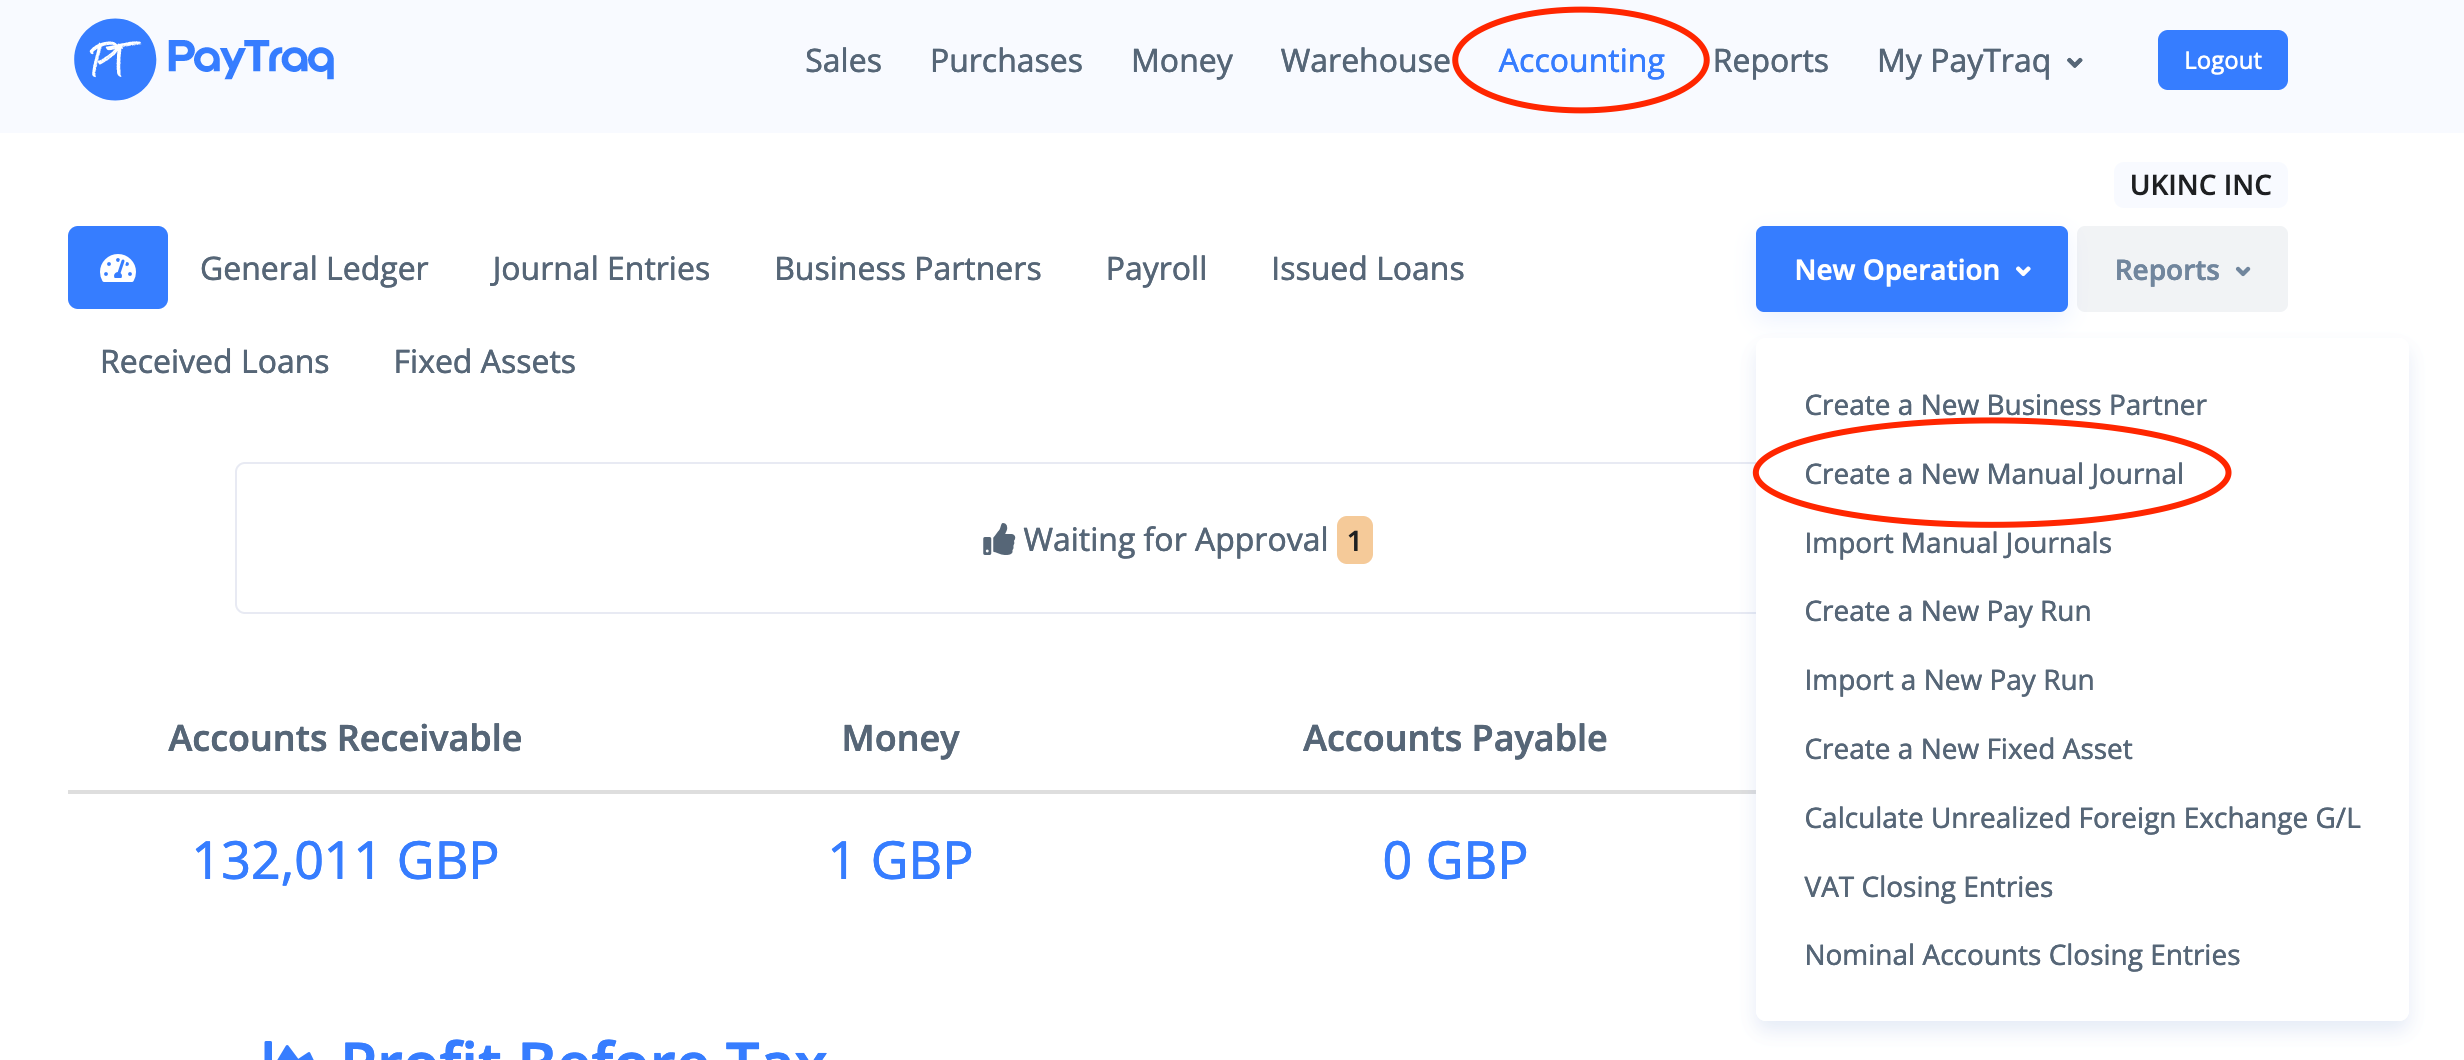The width and height of the screenshot is (2464, 1060).
Task: Click the pending approval count badge
Action: coord(1354,540)
